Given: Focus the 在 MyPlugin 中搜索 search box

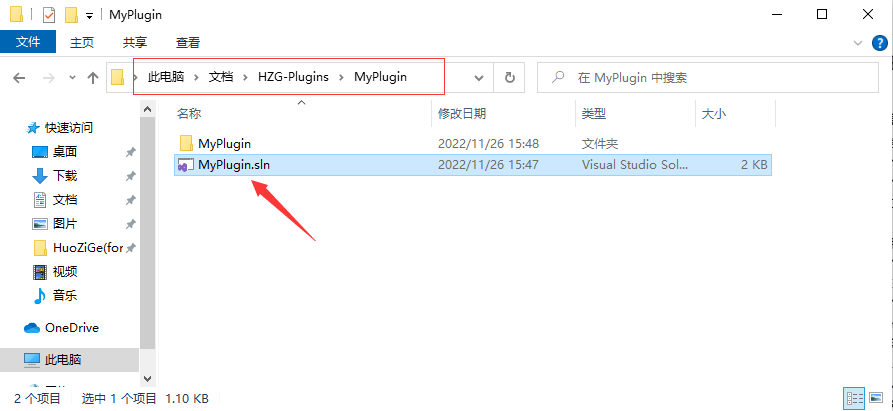Looking at the screenshot, I should (707, 77).
